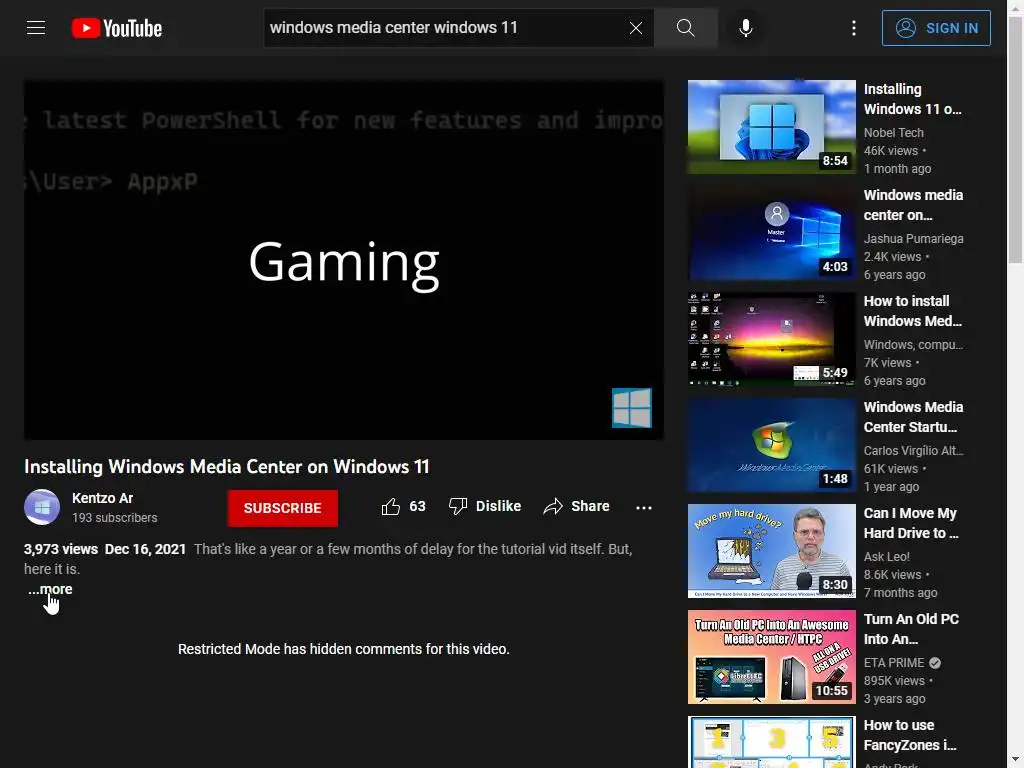Viewport: 1024px width, 768px height.
Task: Click 'Dec 16, 2021' upload date
Action: coord(145,549)
